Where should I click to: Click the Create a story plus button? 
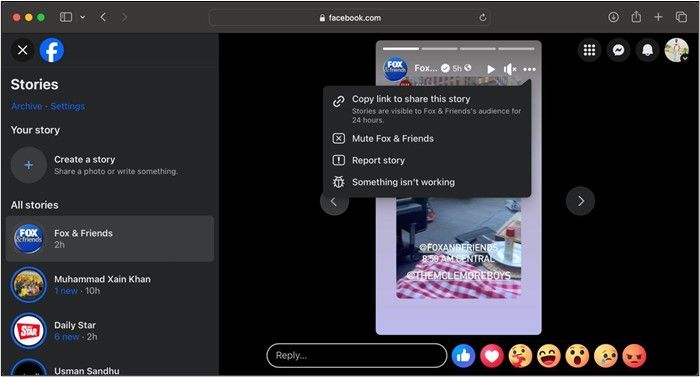pyautogui.click(x=29, y=165)
